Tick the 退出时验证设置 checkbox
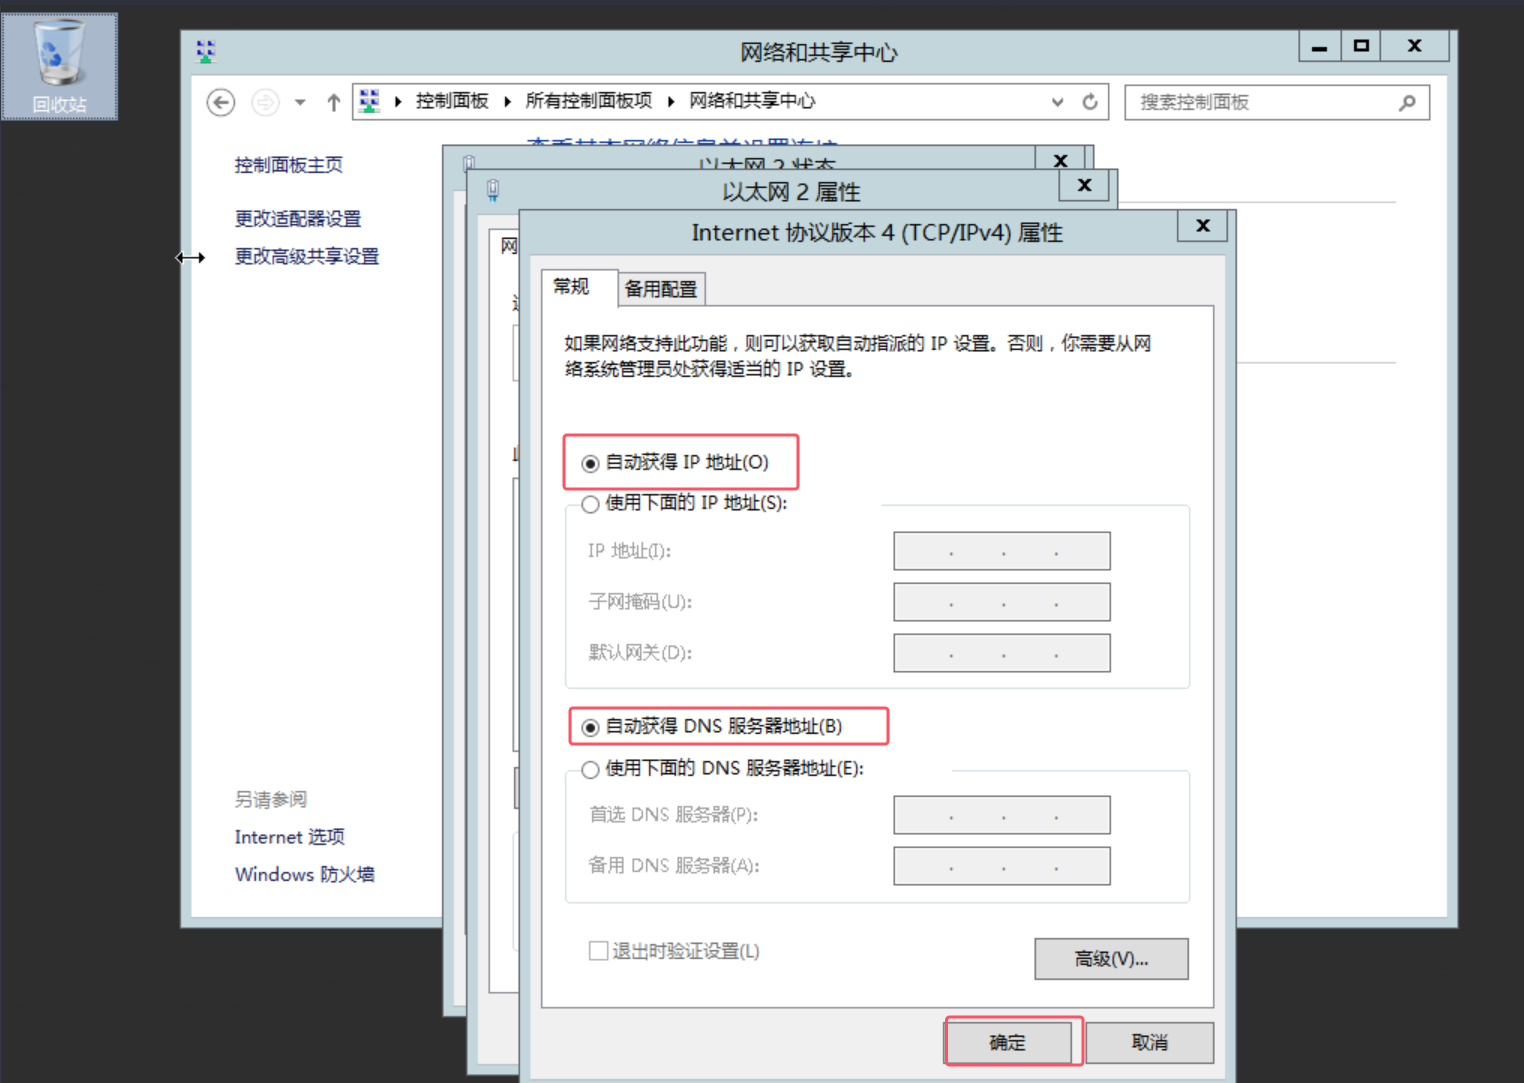This screenshot has height=1083, width=1524. click(x=598, y=951)
